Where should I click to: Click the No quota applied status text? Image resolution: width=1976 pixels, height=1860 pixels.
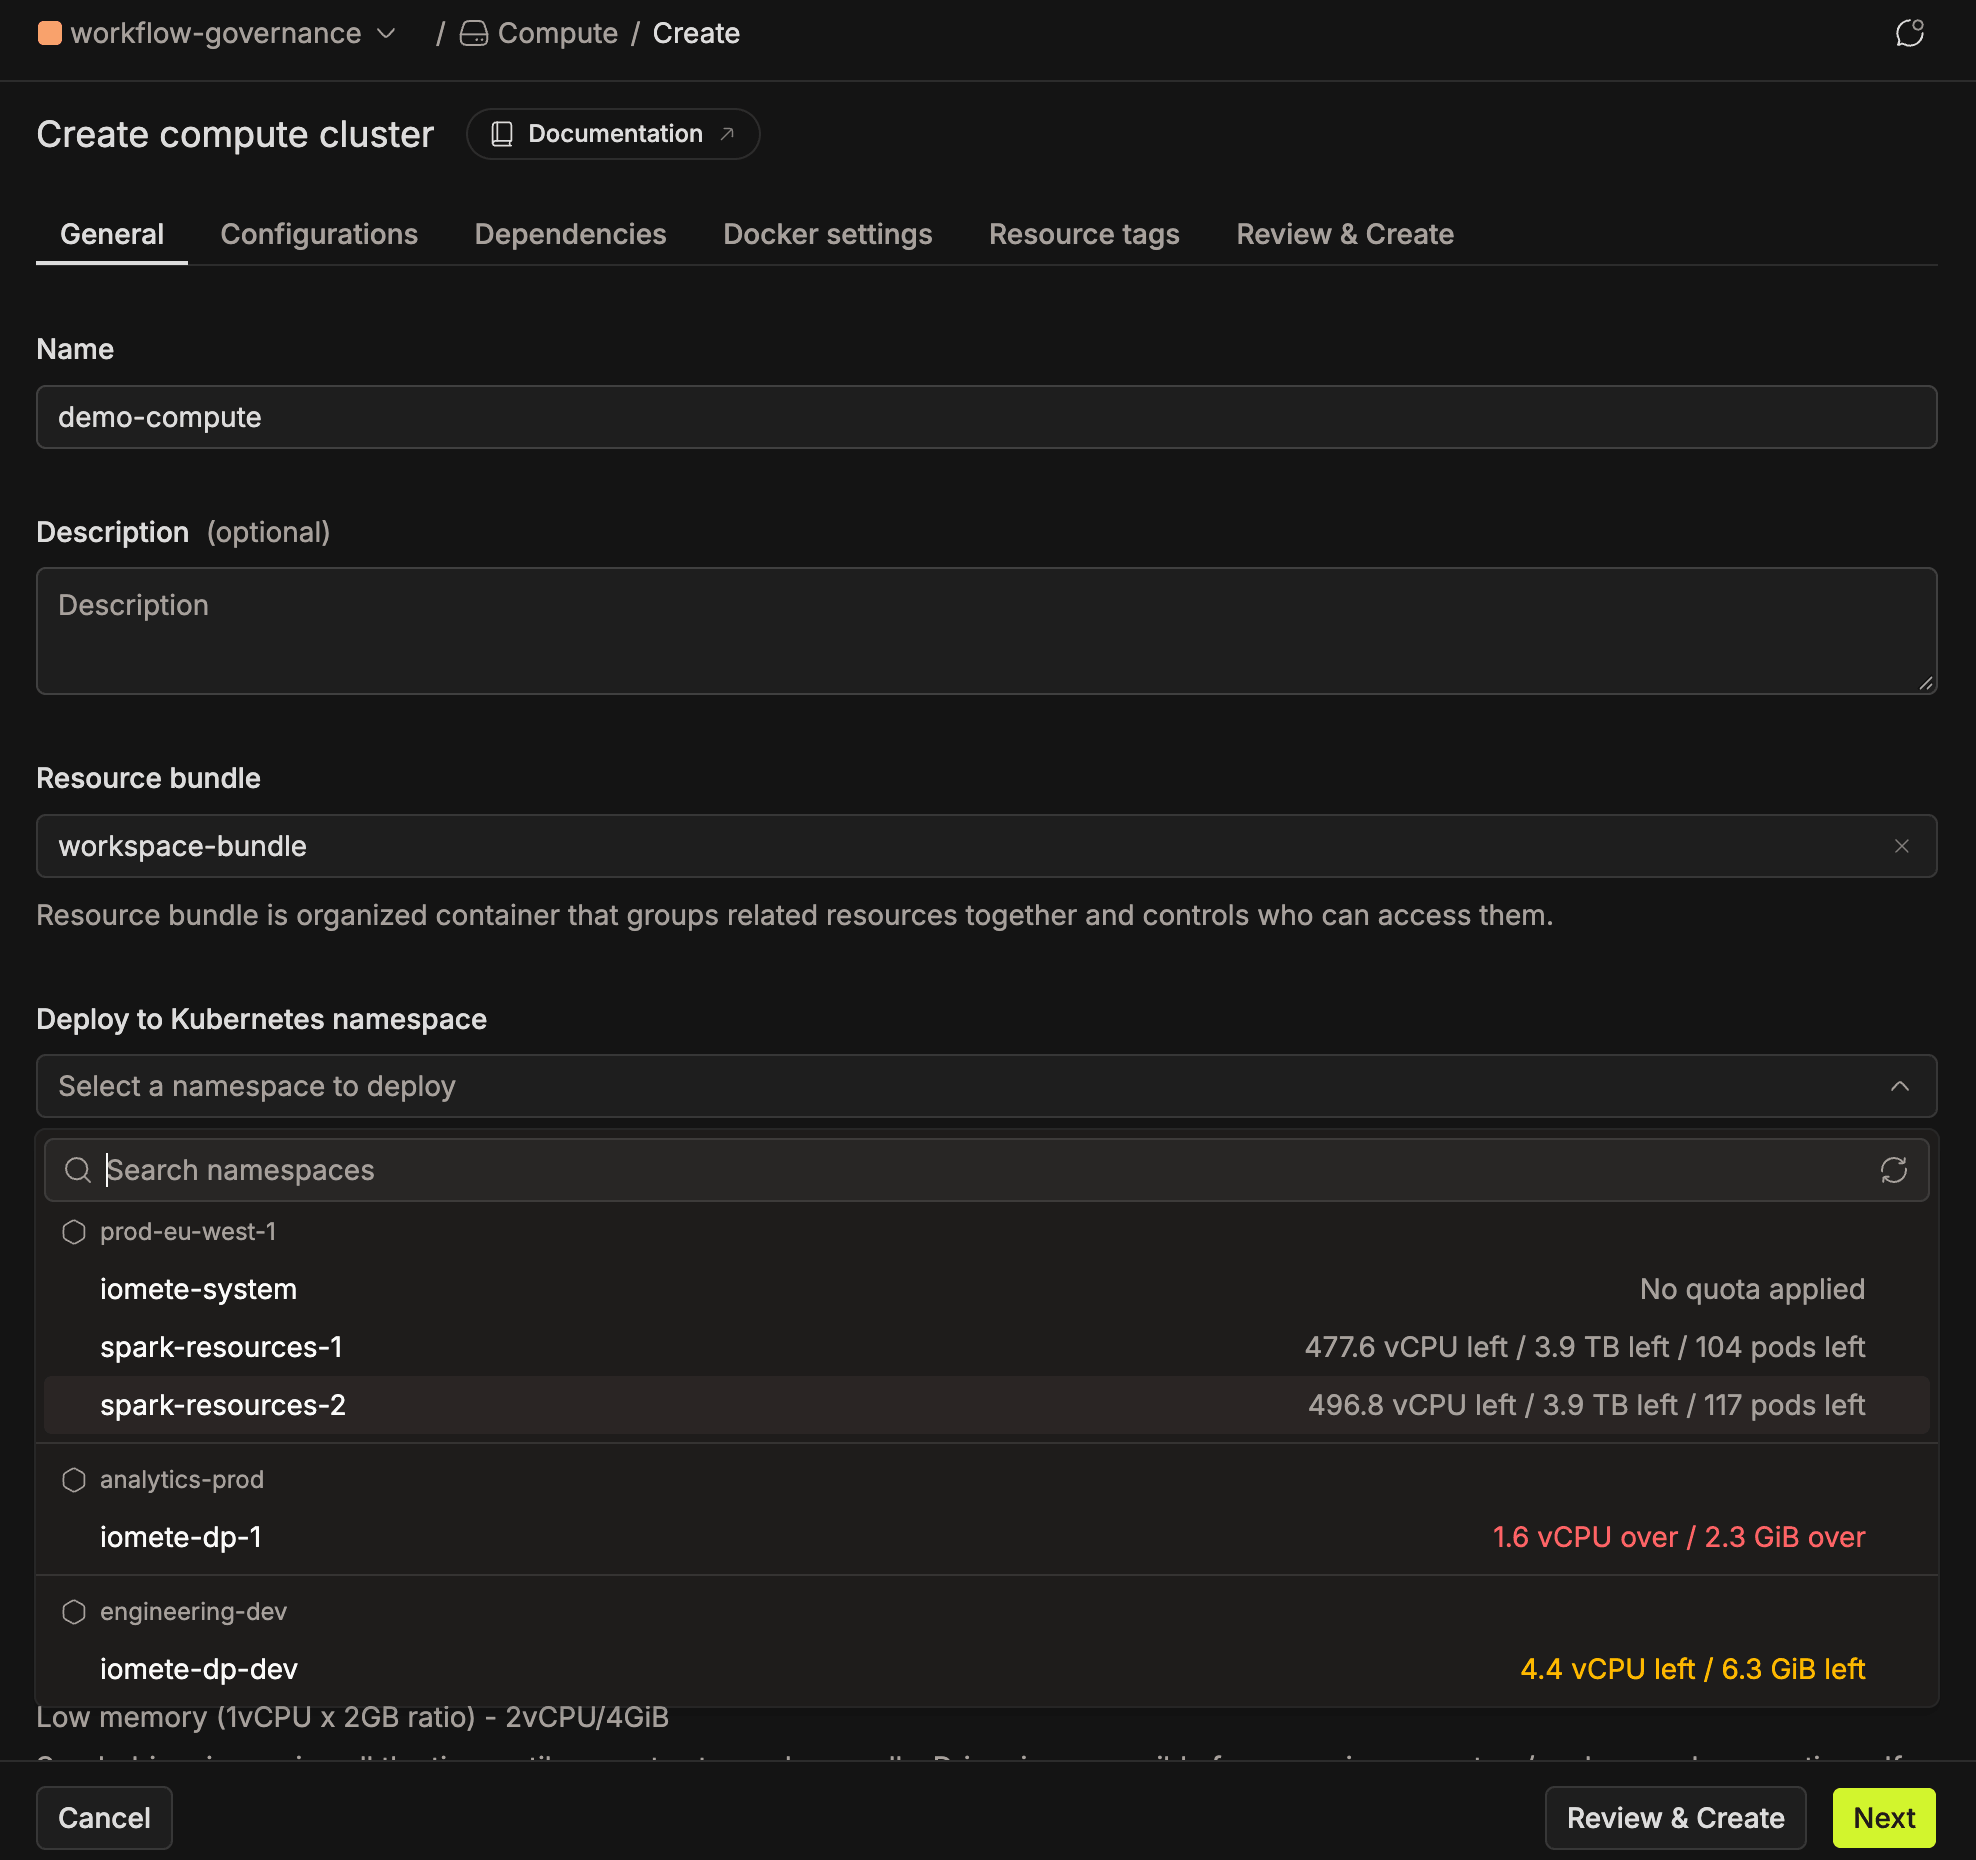(x=1752, y=1289)
